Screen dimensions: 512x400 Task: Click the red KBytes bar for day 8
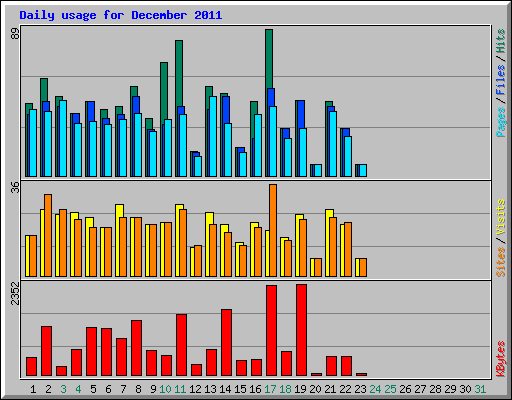(x=136, y=348)
